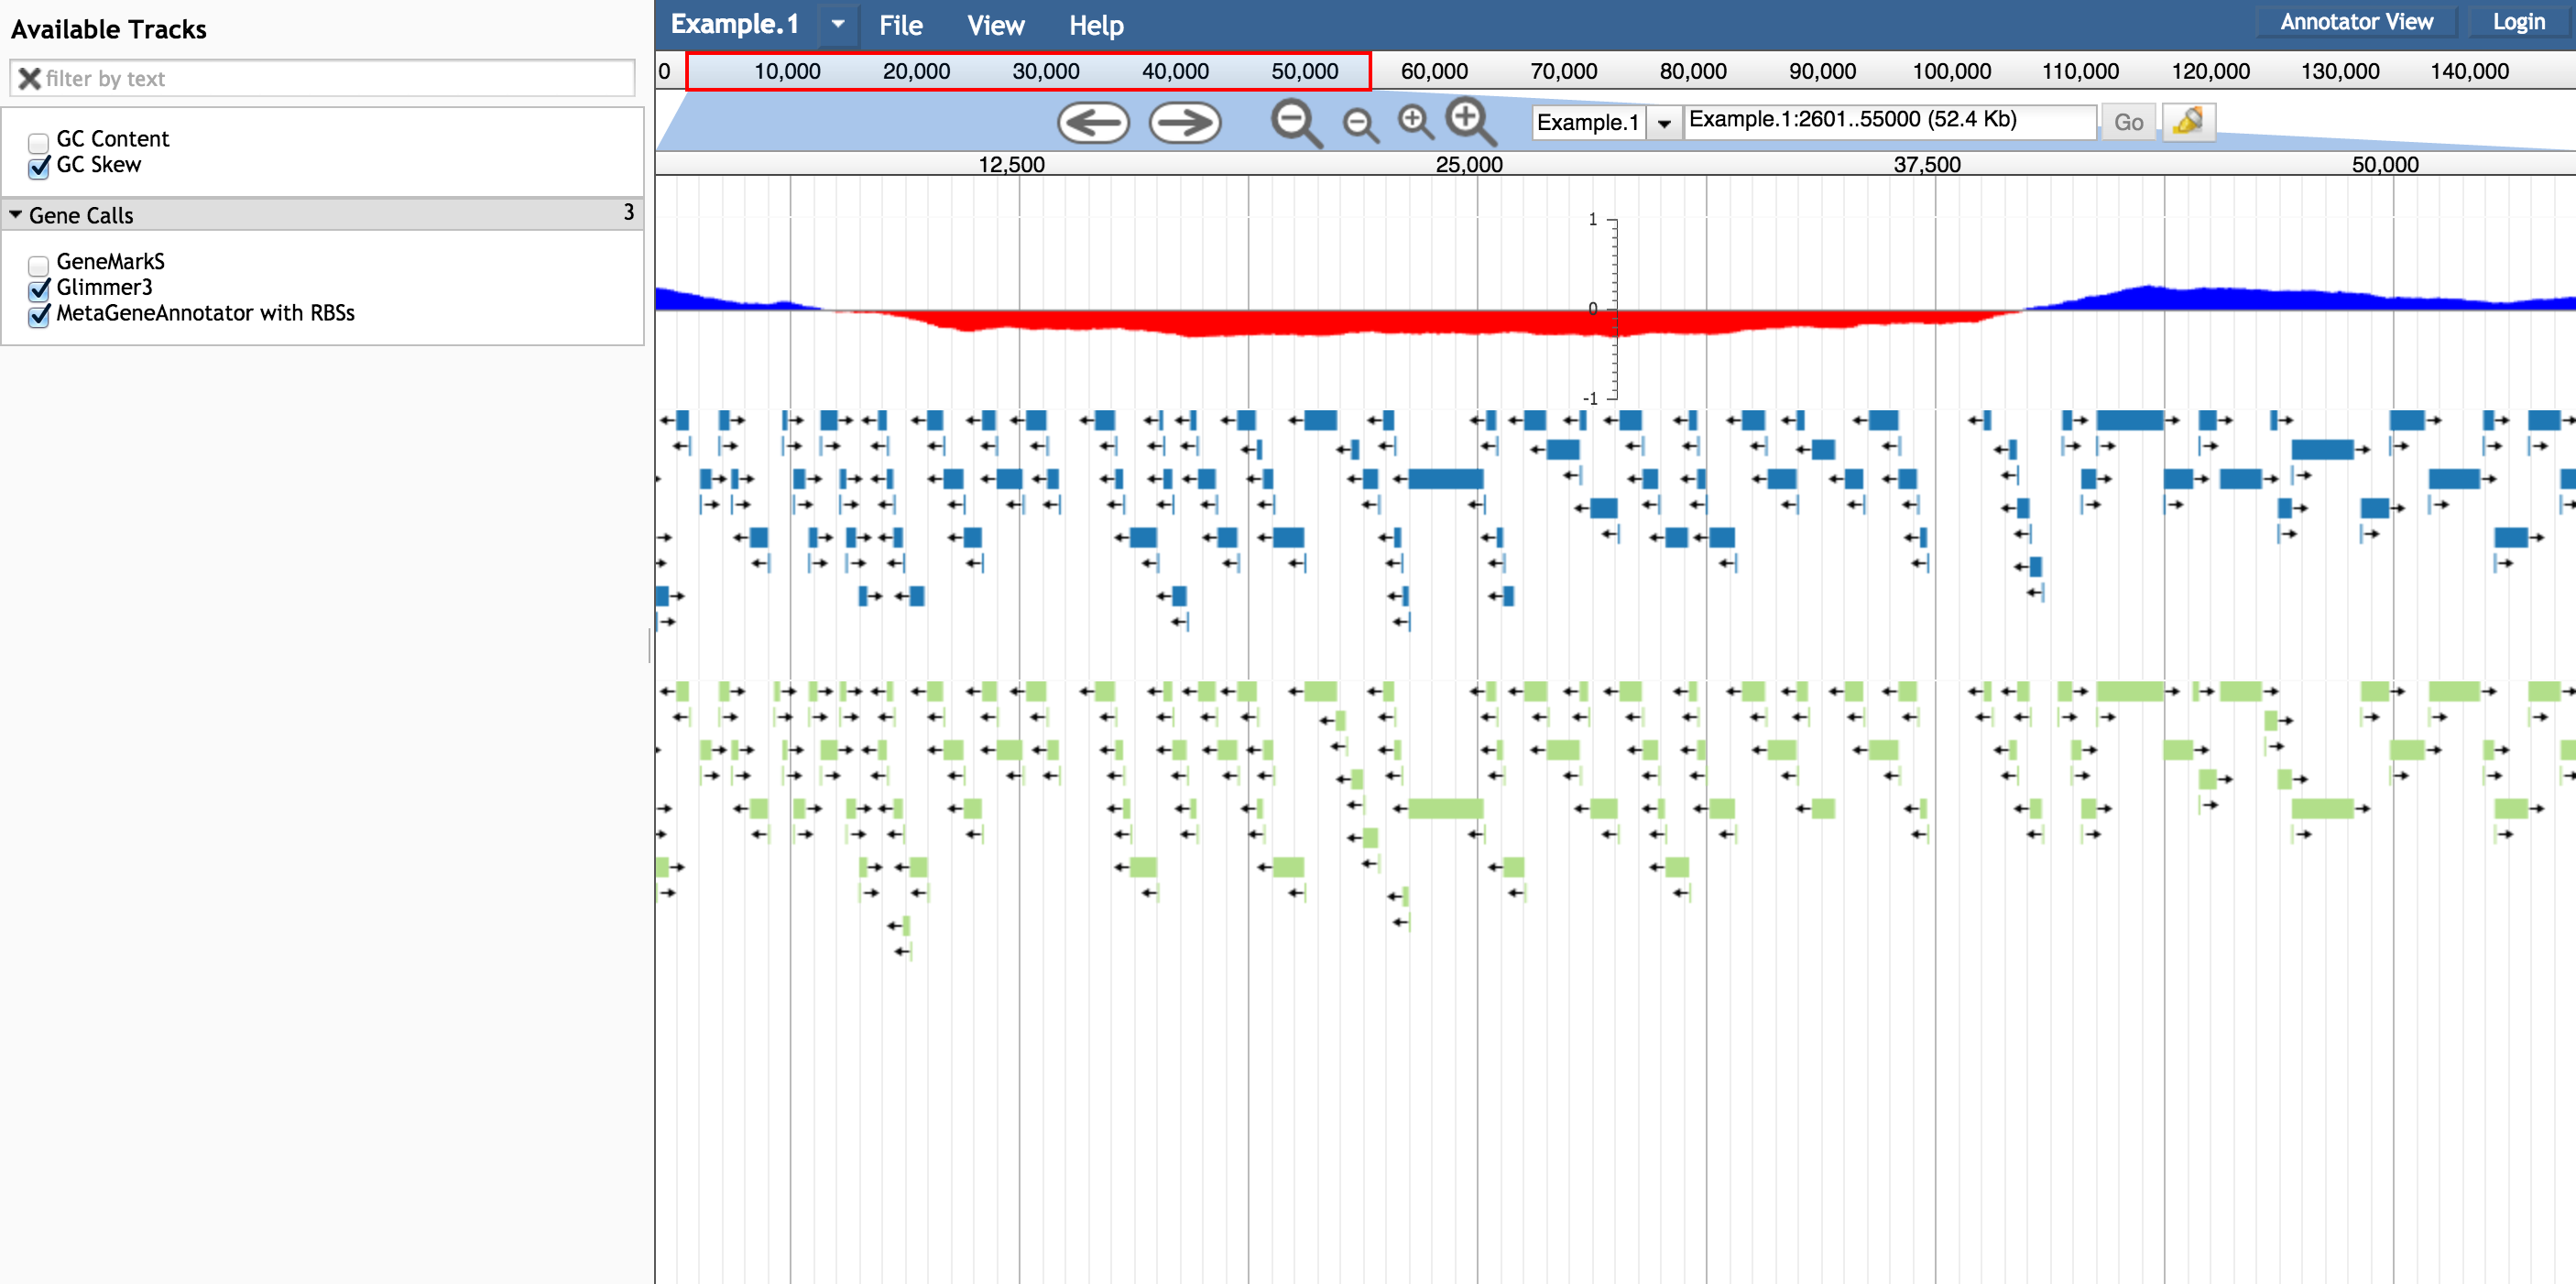Click the location coordinates input field

[x=1888, y=121]
